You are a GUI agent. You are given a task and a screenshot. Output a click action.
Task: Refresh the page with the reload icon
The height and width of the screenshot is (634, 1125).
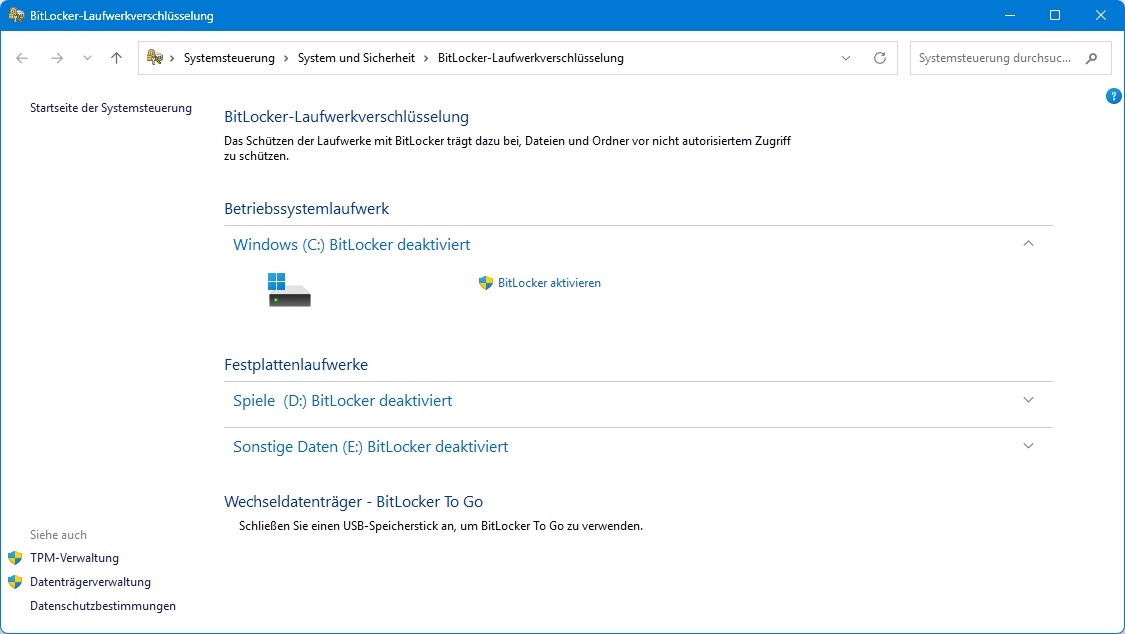pos(880,58)
